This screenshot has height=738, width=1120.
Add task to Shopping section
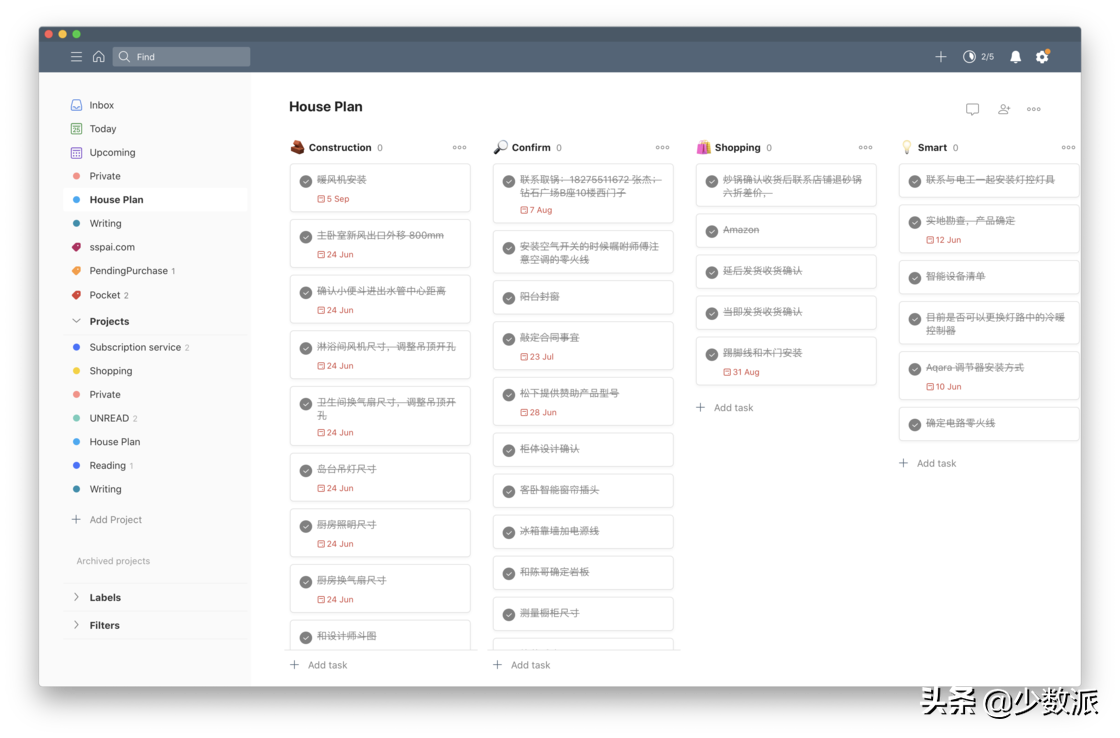click(724, 408)
